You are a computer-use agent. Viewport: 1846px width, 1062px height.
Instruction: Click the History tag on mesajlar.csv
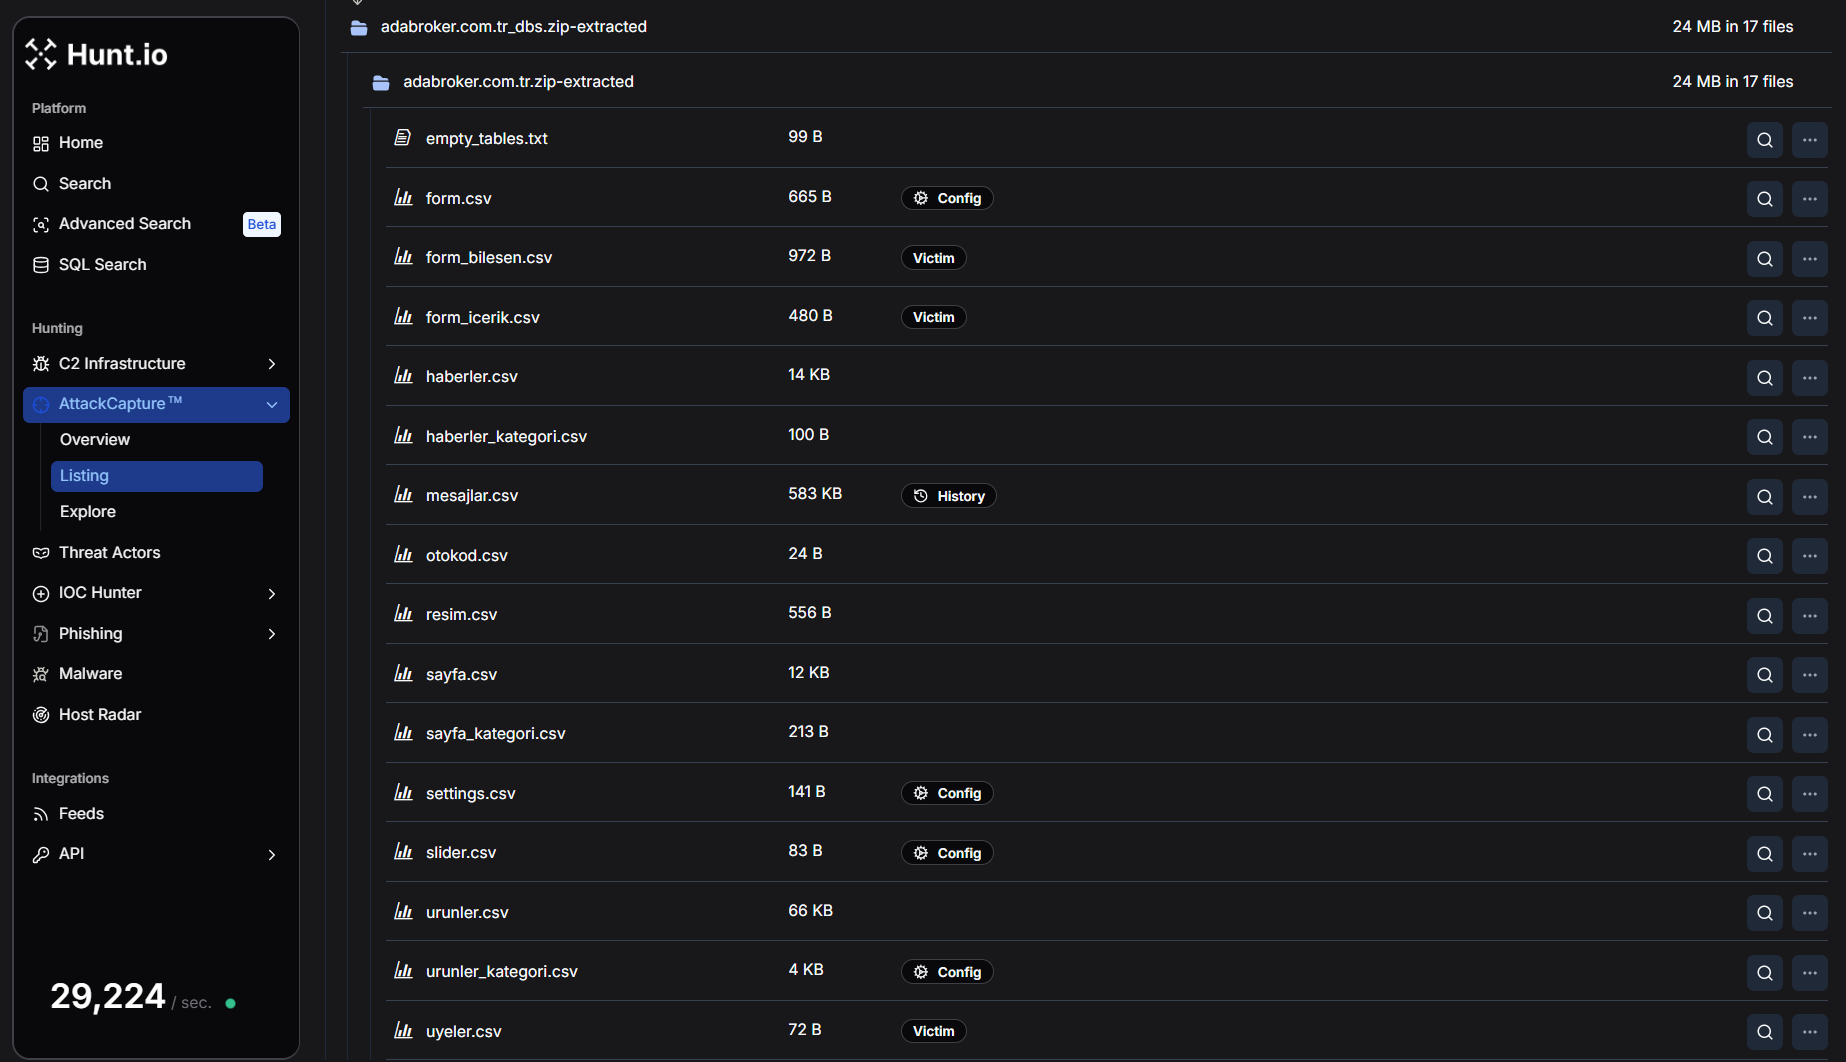(x=949, y=496)
